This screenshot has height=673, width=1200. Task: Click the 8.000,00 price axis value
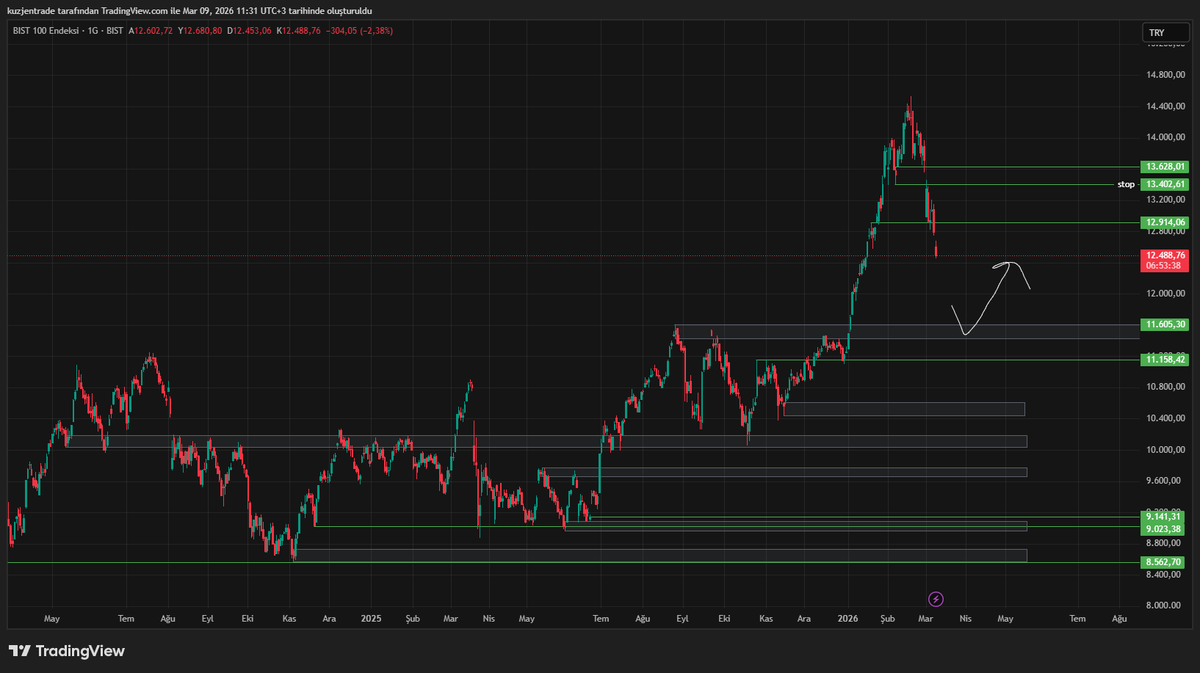click(x=1166, y=605)
